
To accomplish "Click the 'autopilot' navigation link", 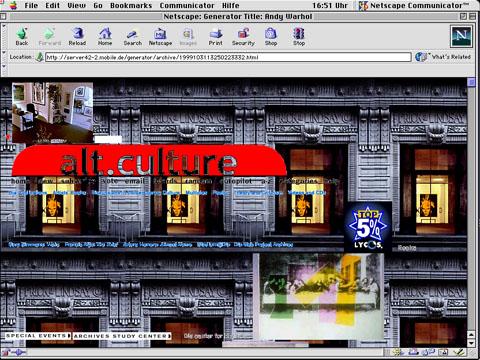I will [236, 181].
